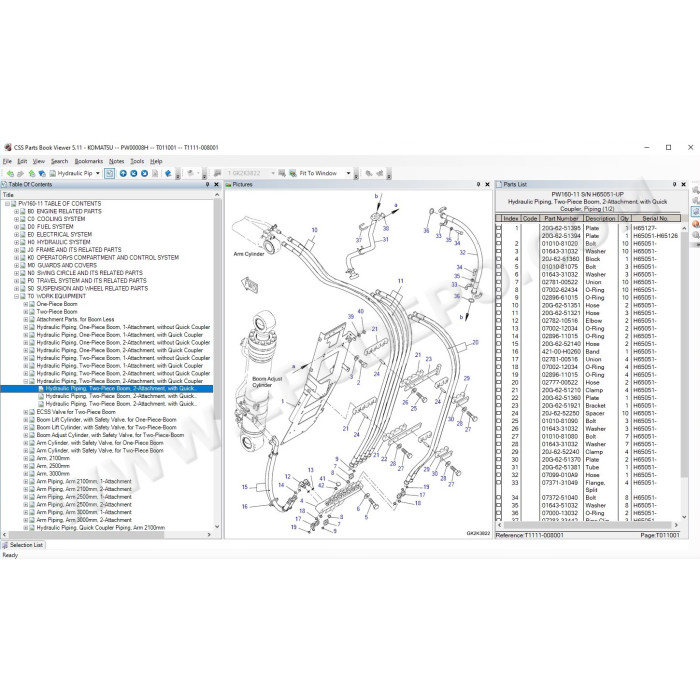This screenshot has width=700, height=700.
Task: Click the orange sphere icon on right strip
Action: click(x=696, y=224)
